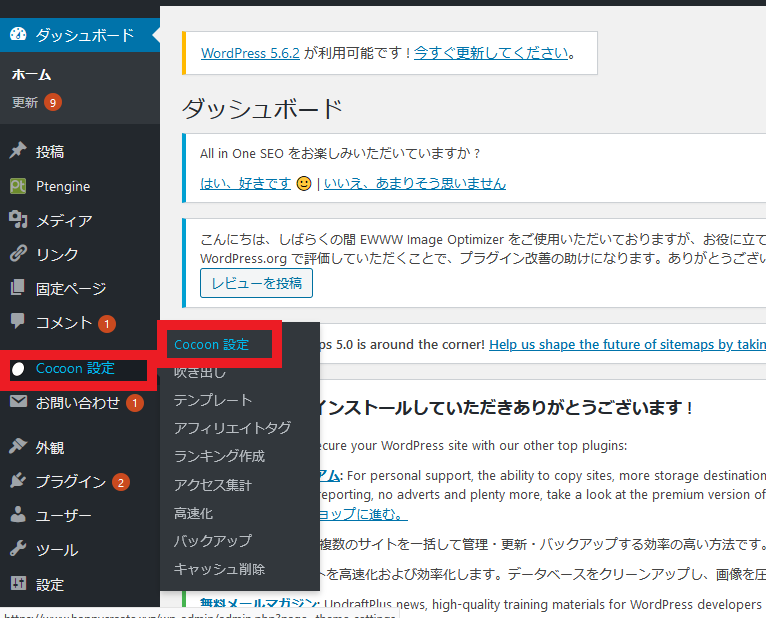The height and width of the screenshot is (618, 766).
Task: Click the sliders icon beside 設定
Action: [x=18, y=583]
